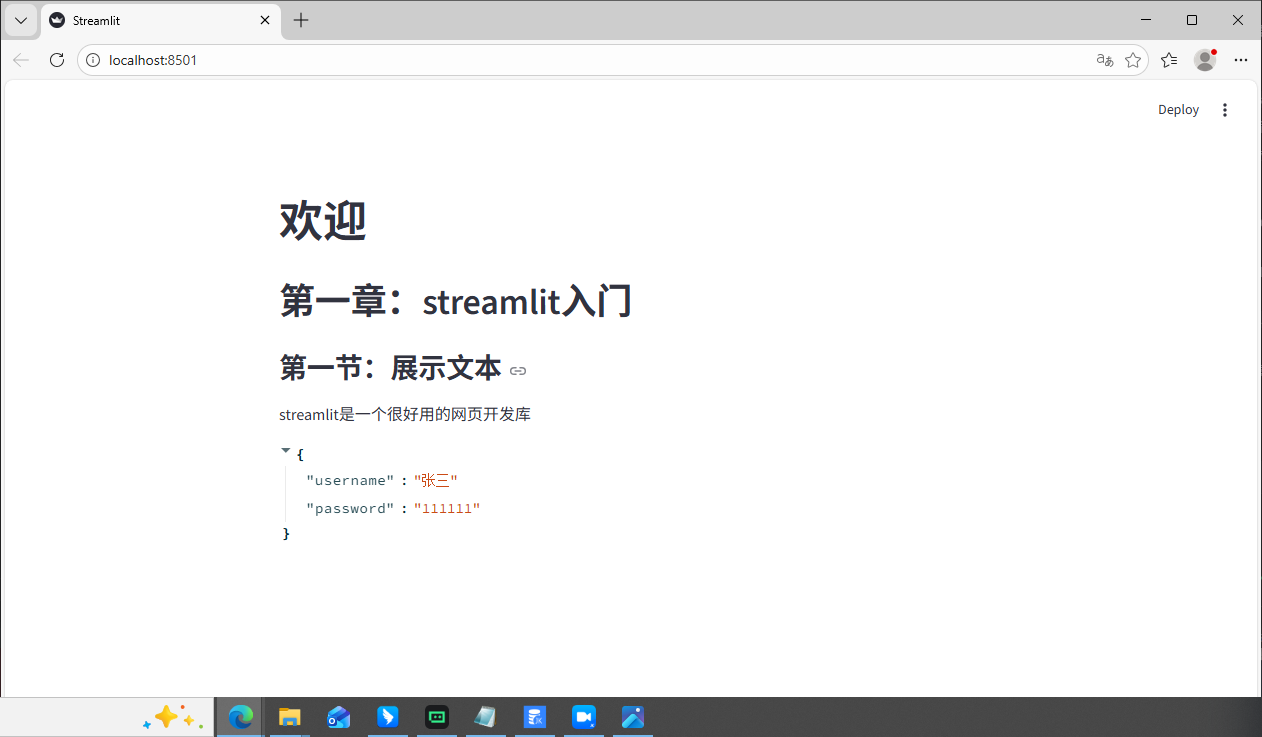Open the video meeting app on taskbar

[584, 717]
